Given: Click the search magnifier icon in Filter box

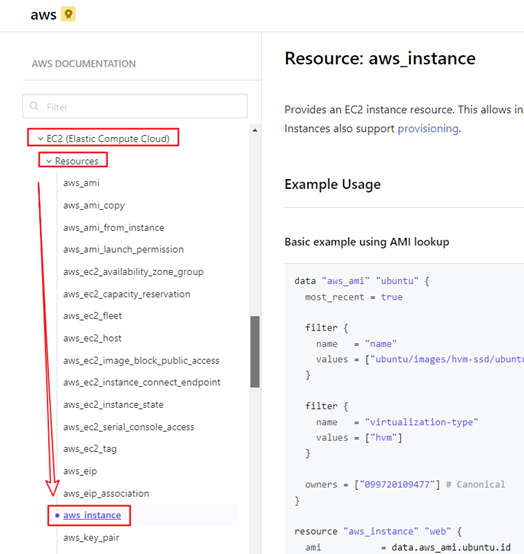Looking at the screenshot, I should (34, 106).
